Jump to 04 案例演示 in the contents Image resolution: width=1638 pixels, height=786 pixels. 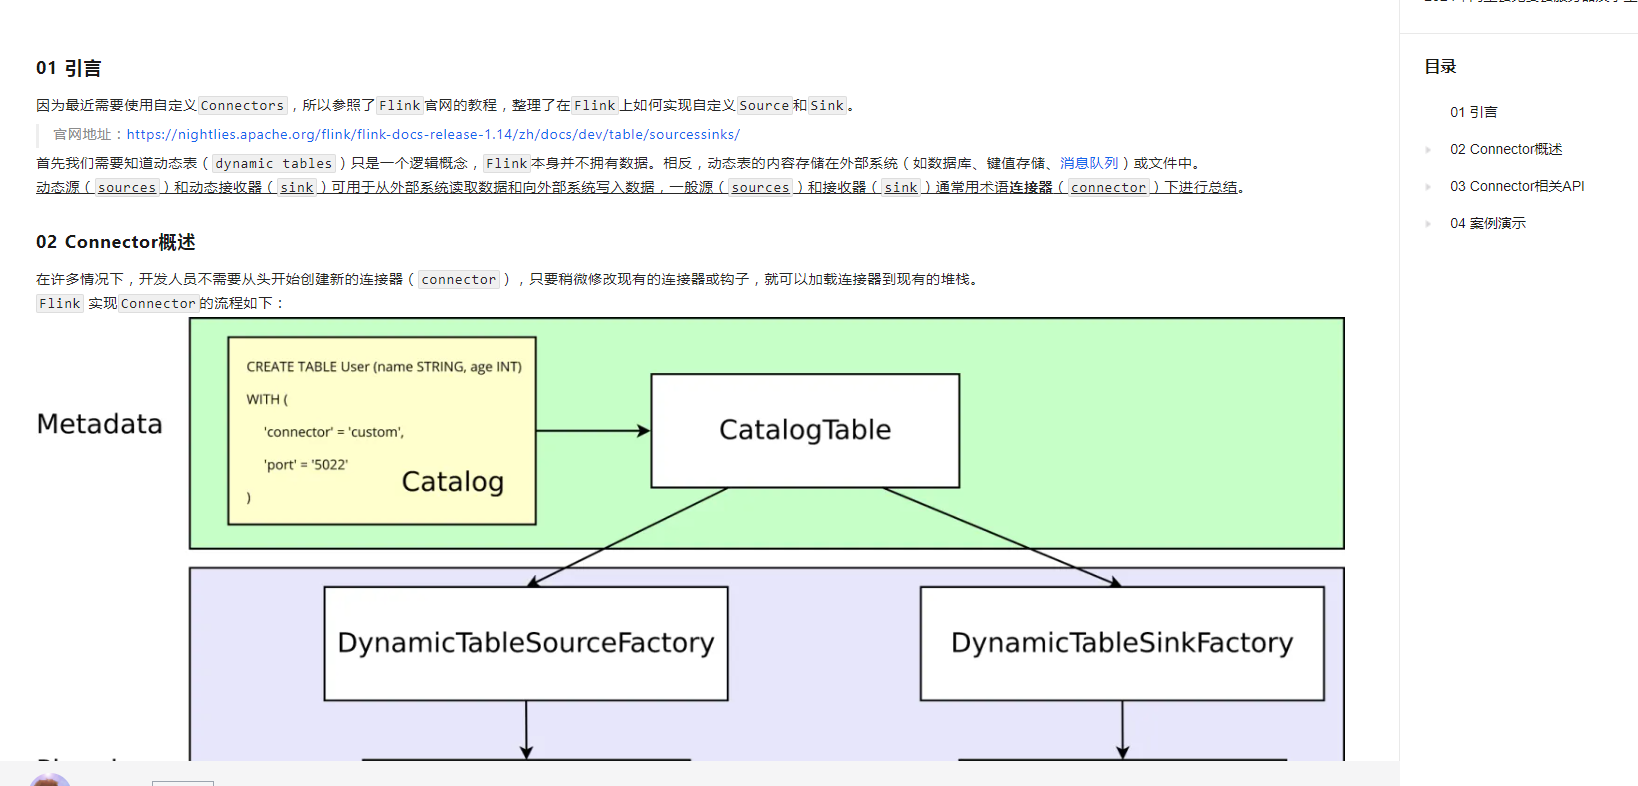pos(1488,223)
